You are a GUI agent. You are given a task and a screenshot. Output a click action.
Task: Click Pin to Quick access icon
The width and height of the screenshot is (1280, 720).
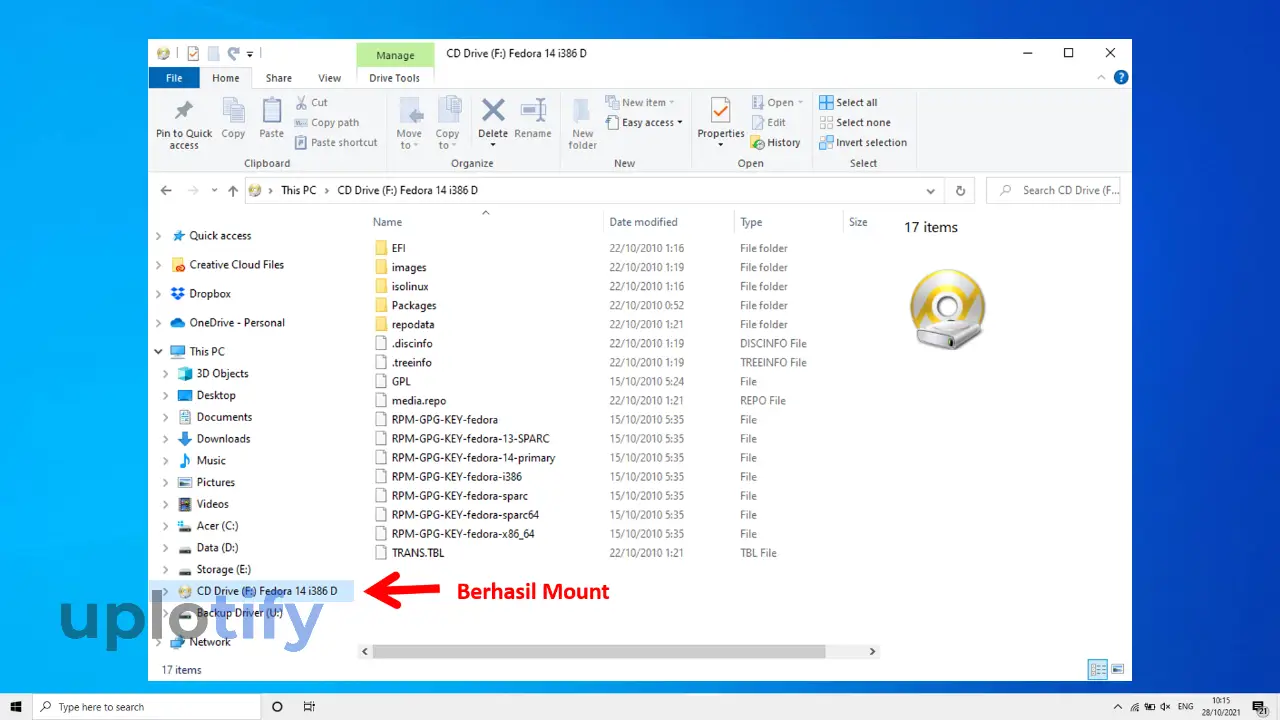tap(184, 112)
